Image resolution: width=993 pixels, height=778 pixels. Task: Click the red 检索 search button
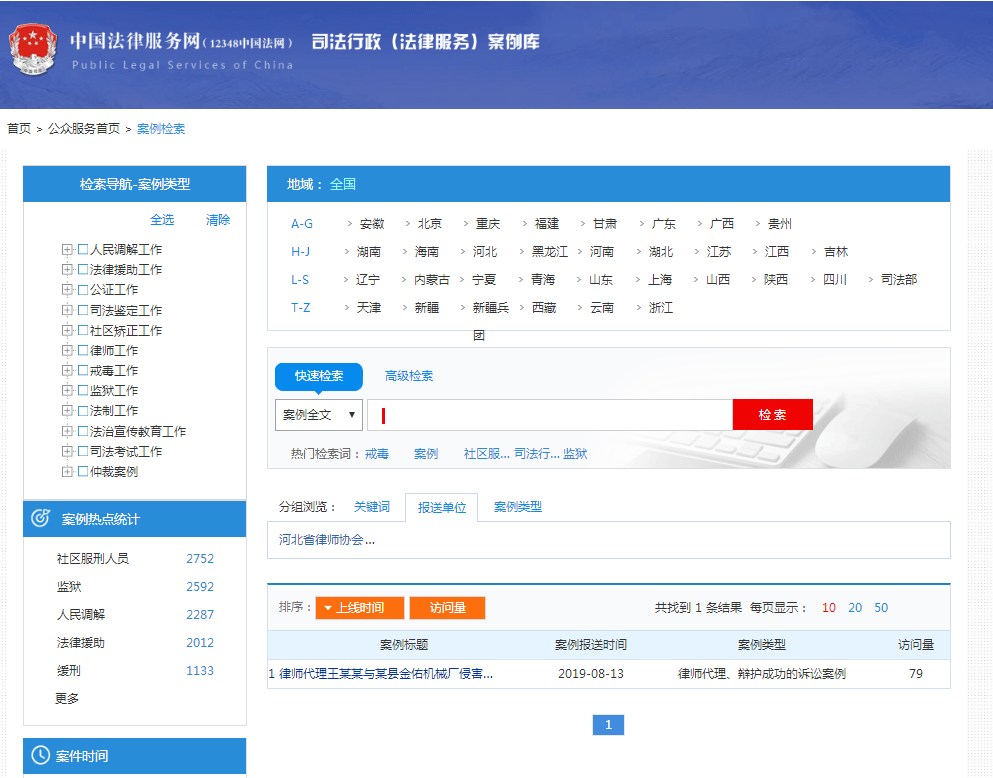773,414
